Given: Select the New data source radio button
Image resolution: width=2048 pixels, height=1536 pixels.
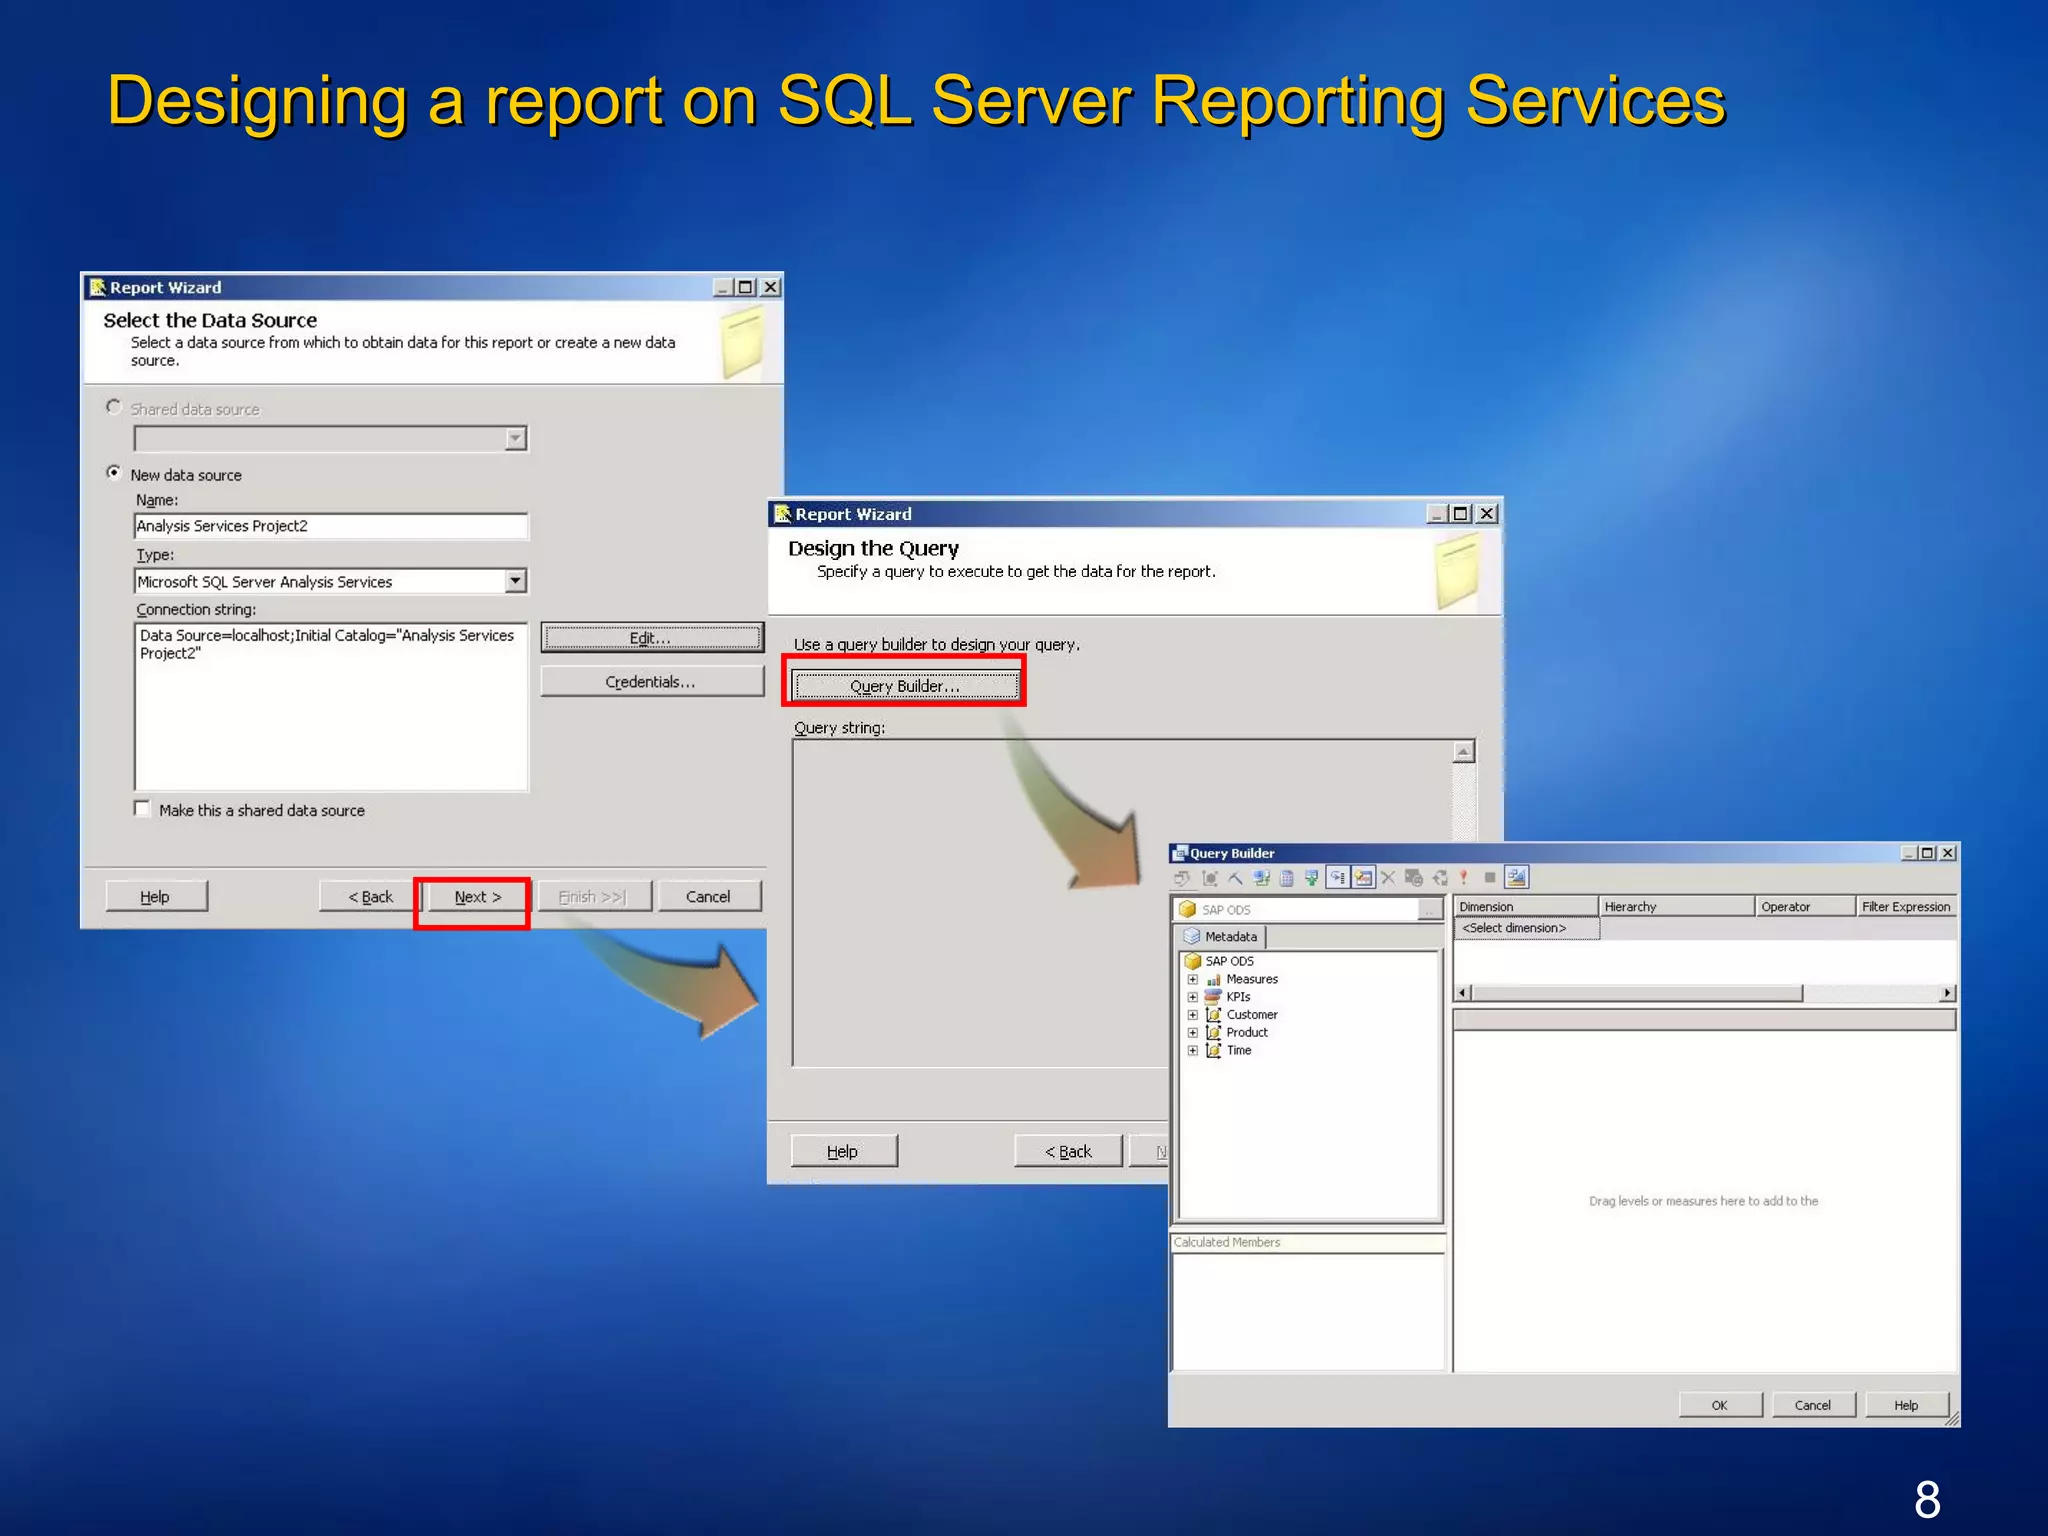Looking at the screenshot, I should point(114,473).
